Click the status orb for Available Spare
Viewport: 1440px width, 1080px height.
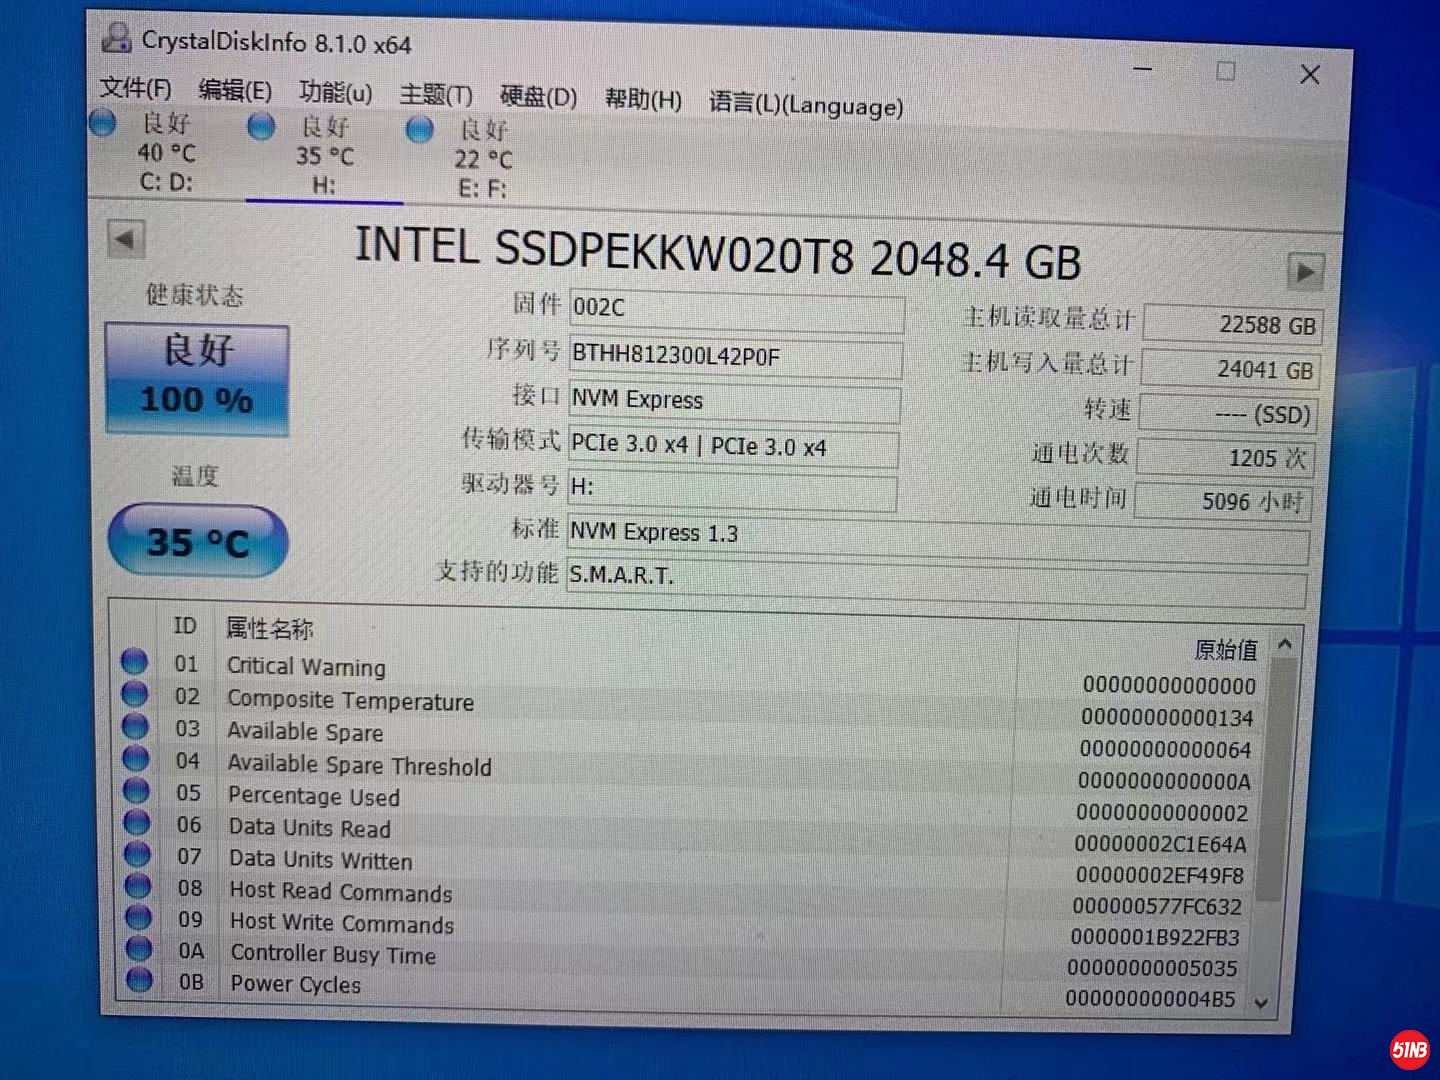pyautogui.click(x=135, y=726)
